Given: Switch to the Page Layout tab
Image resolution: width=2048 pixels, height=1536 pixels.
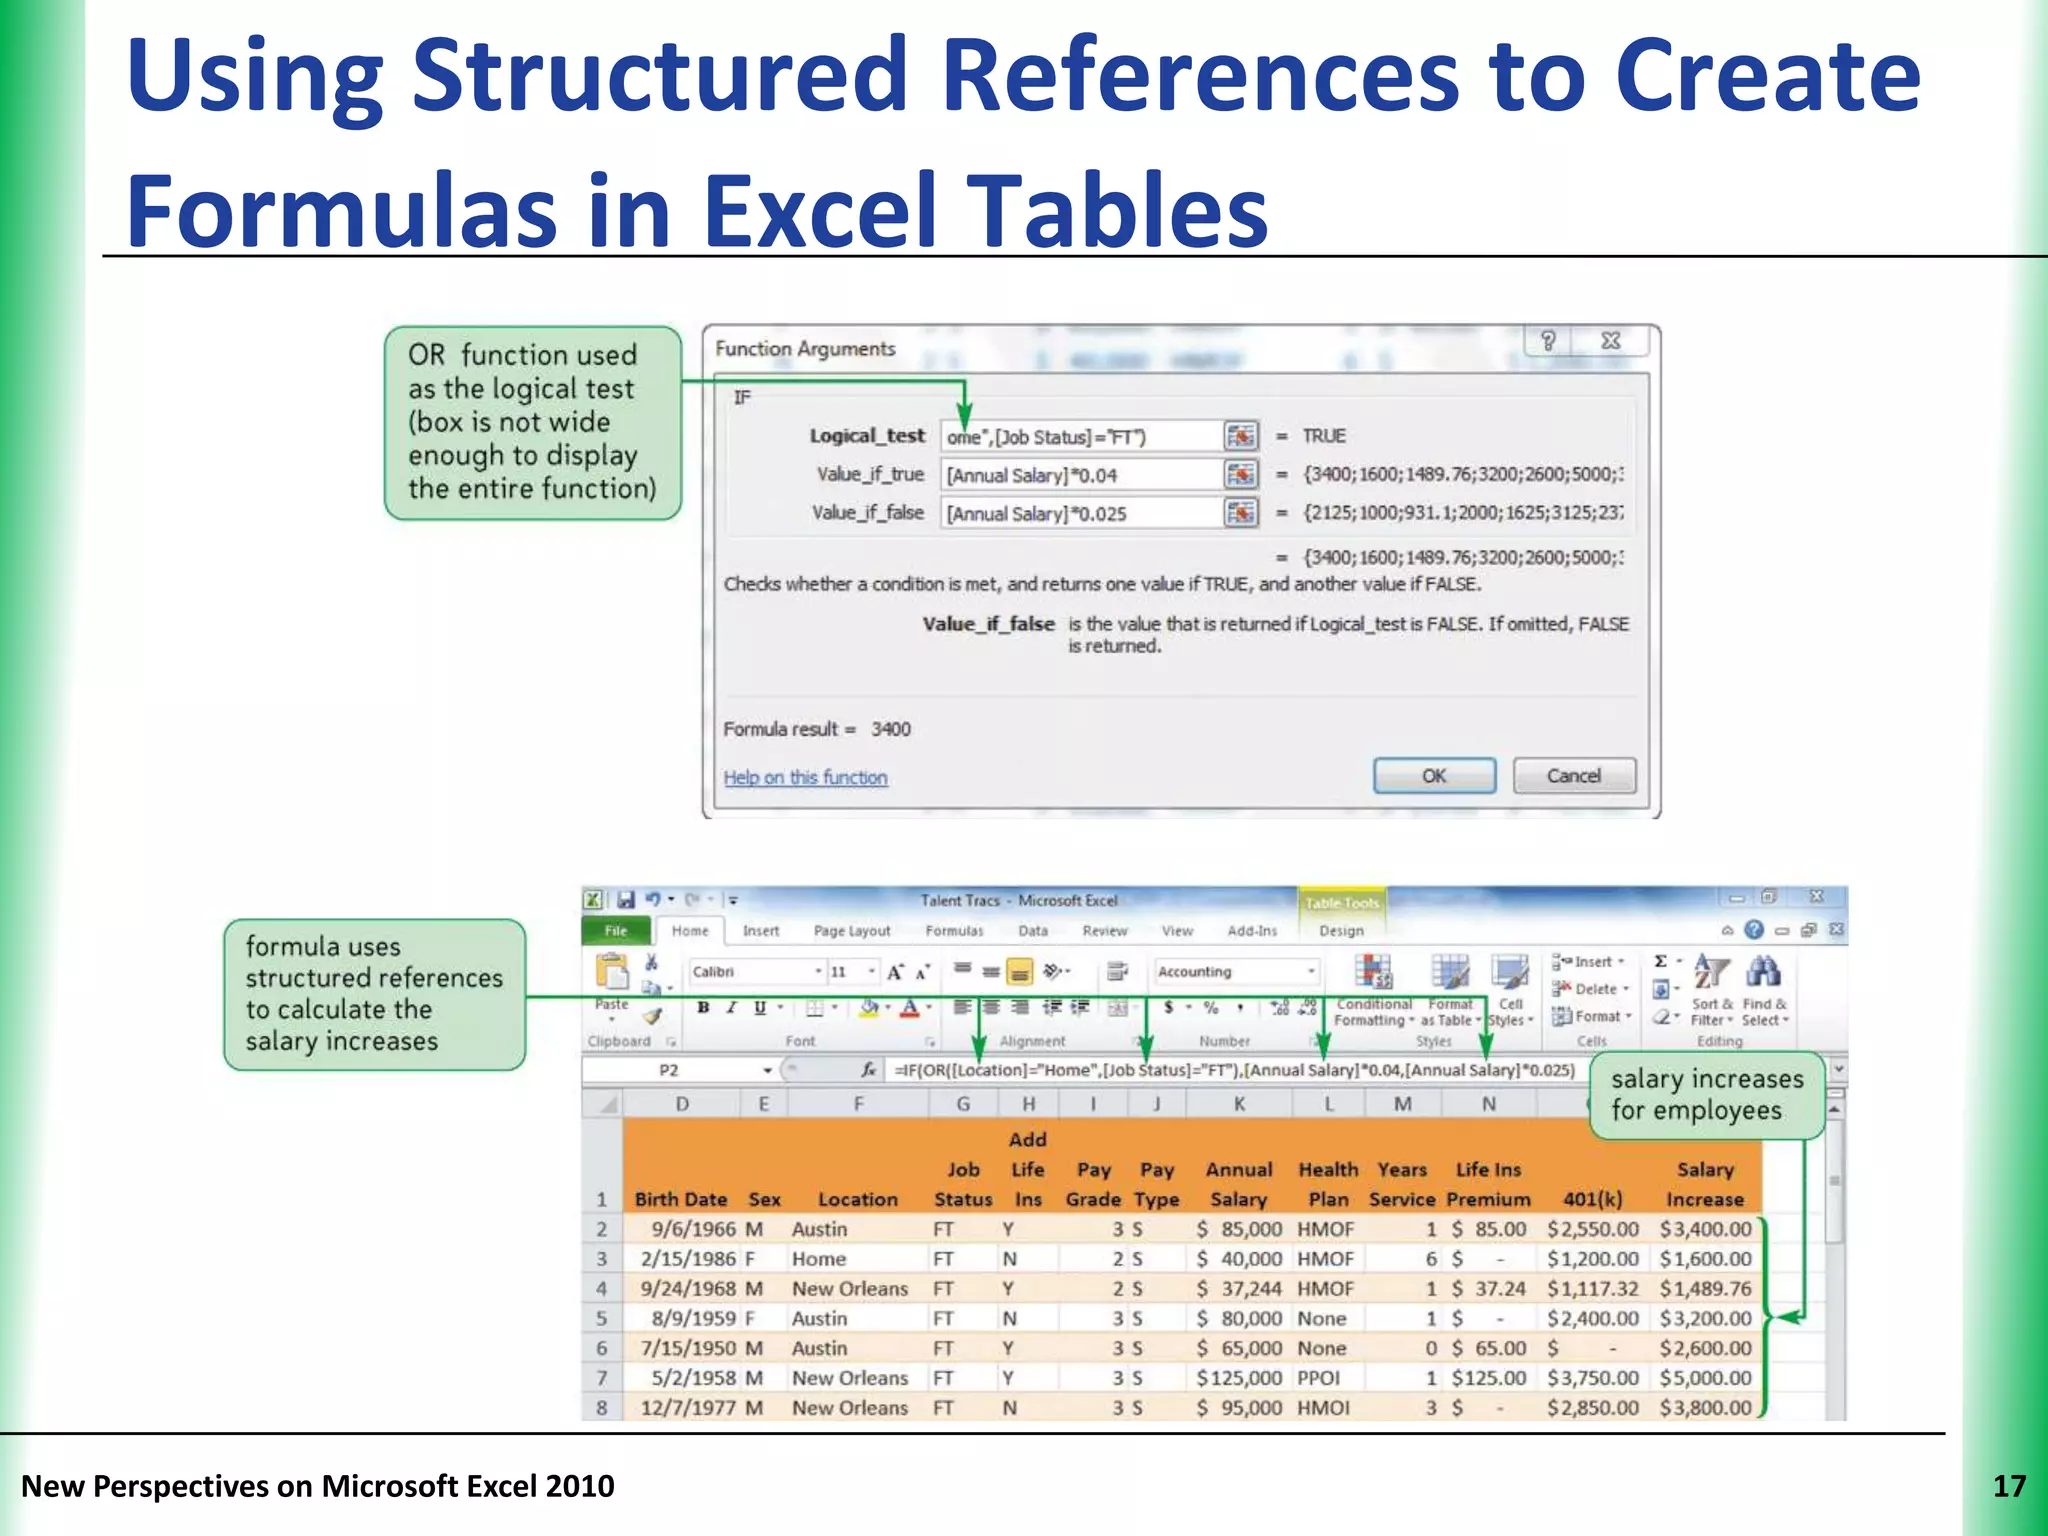Looking at the screenshot, I should tap(851, 930).
